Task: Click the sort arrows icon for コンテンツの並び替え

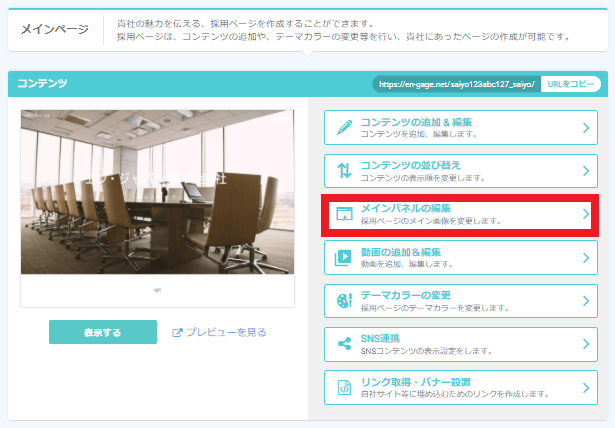Action: click(x=344, y=171)
